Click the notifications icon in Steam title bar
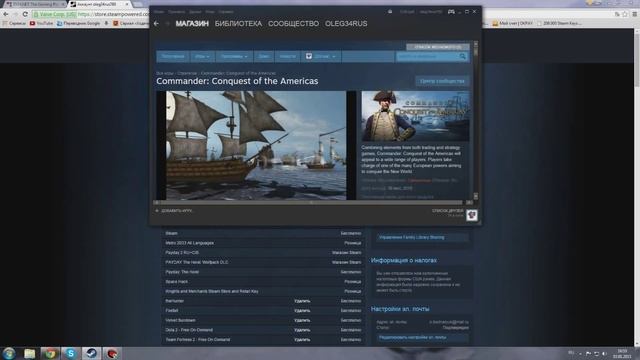 (390, 12)
